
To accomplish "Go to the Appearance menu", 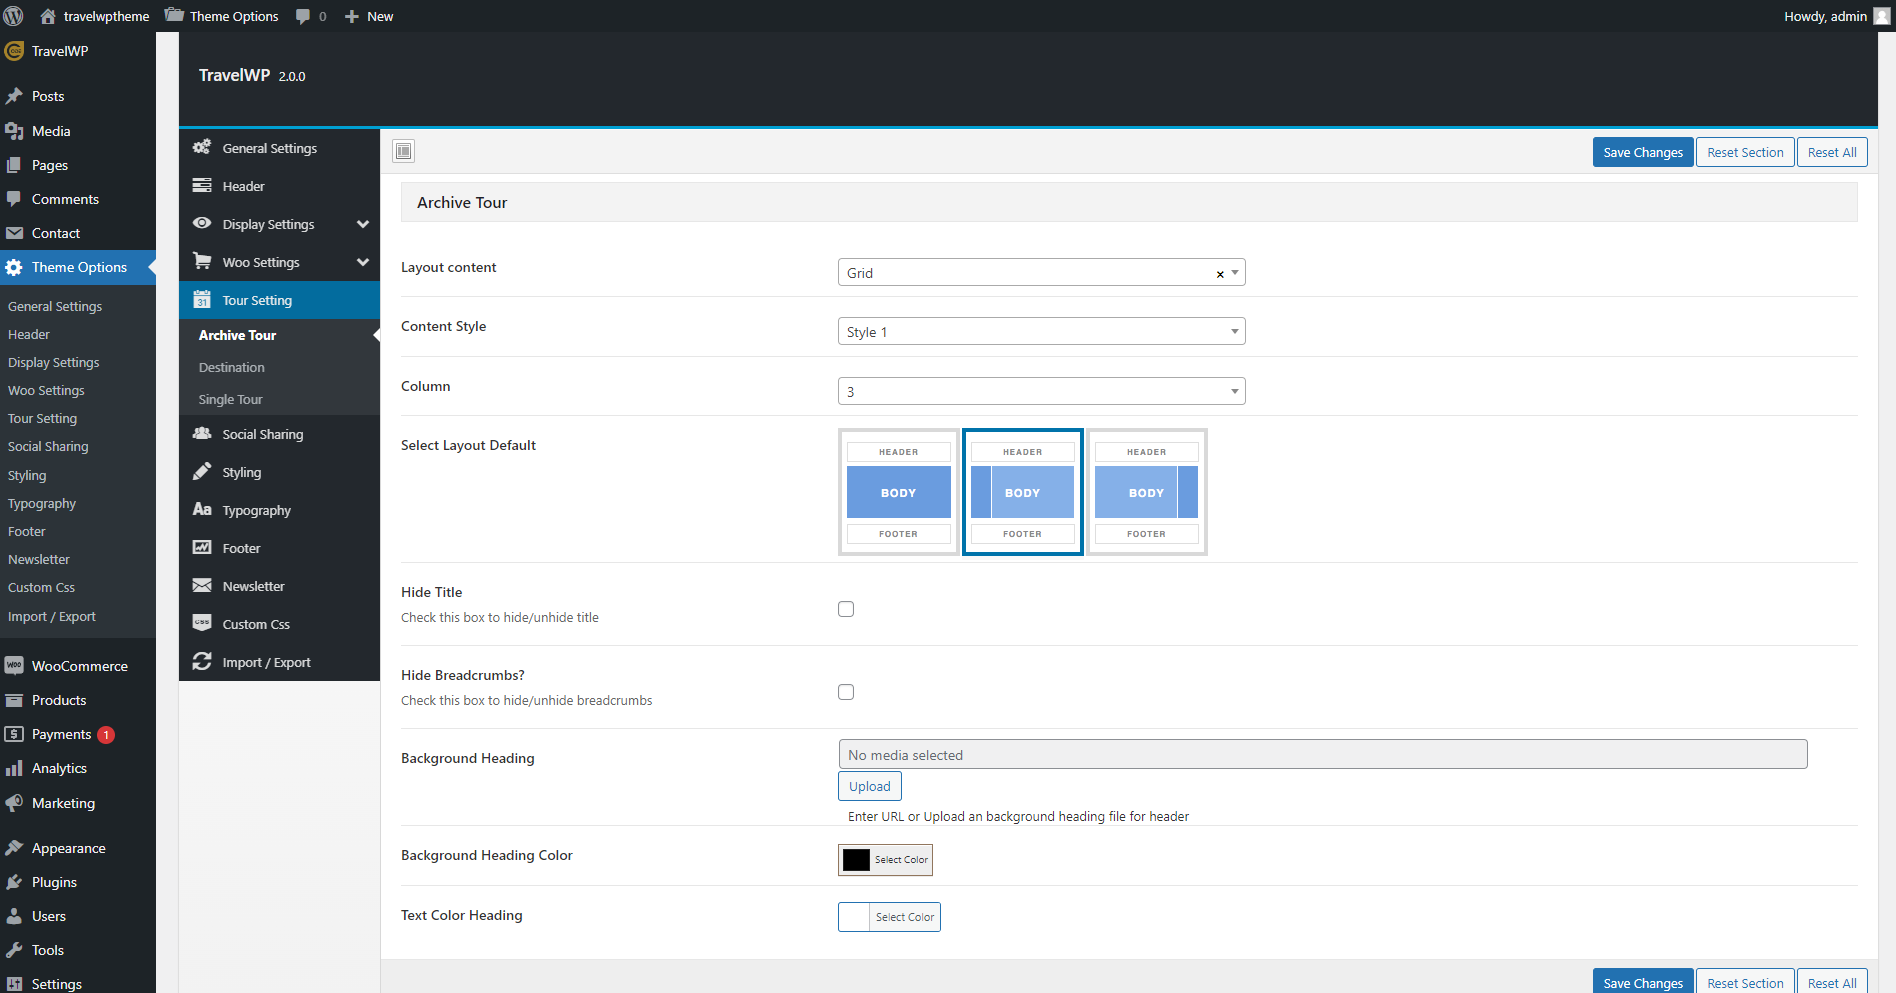I will [x=68, y=848].
